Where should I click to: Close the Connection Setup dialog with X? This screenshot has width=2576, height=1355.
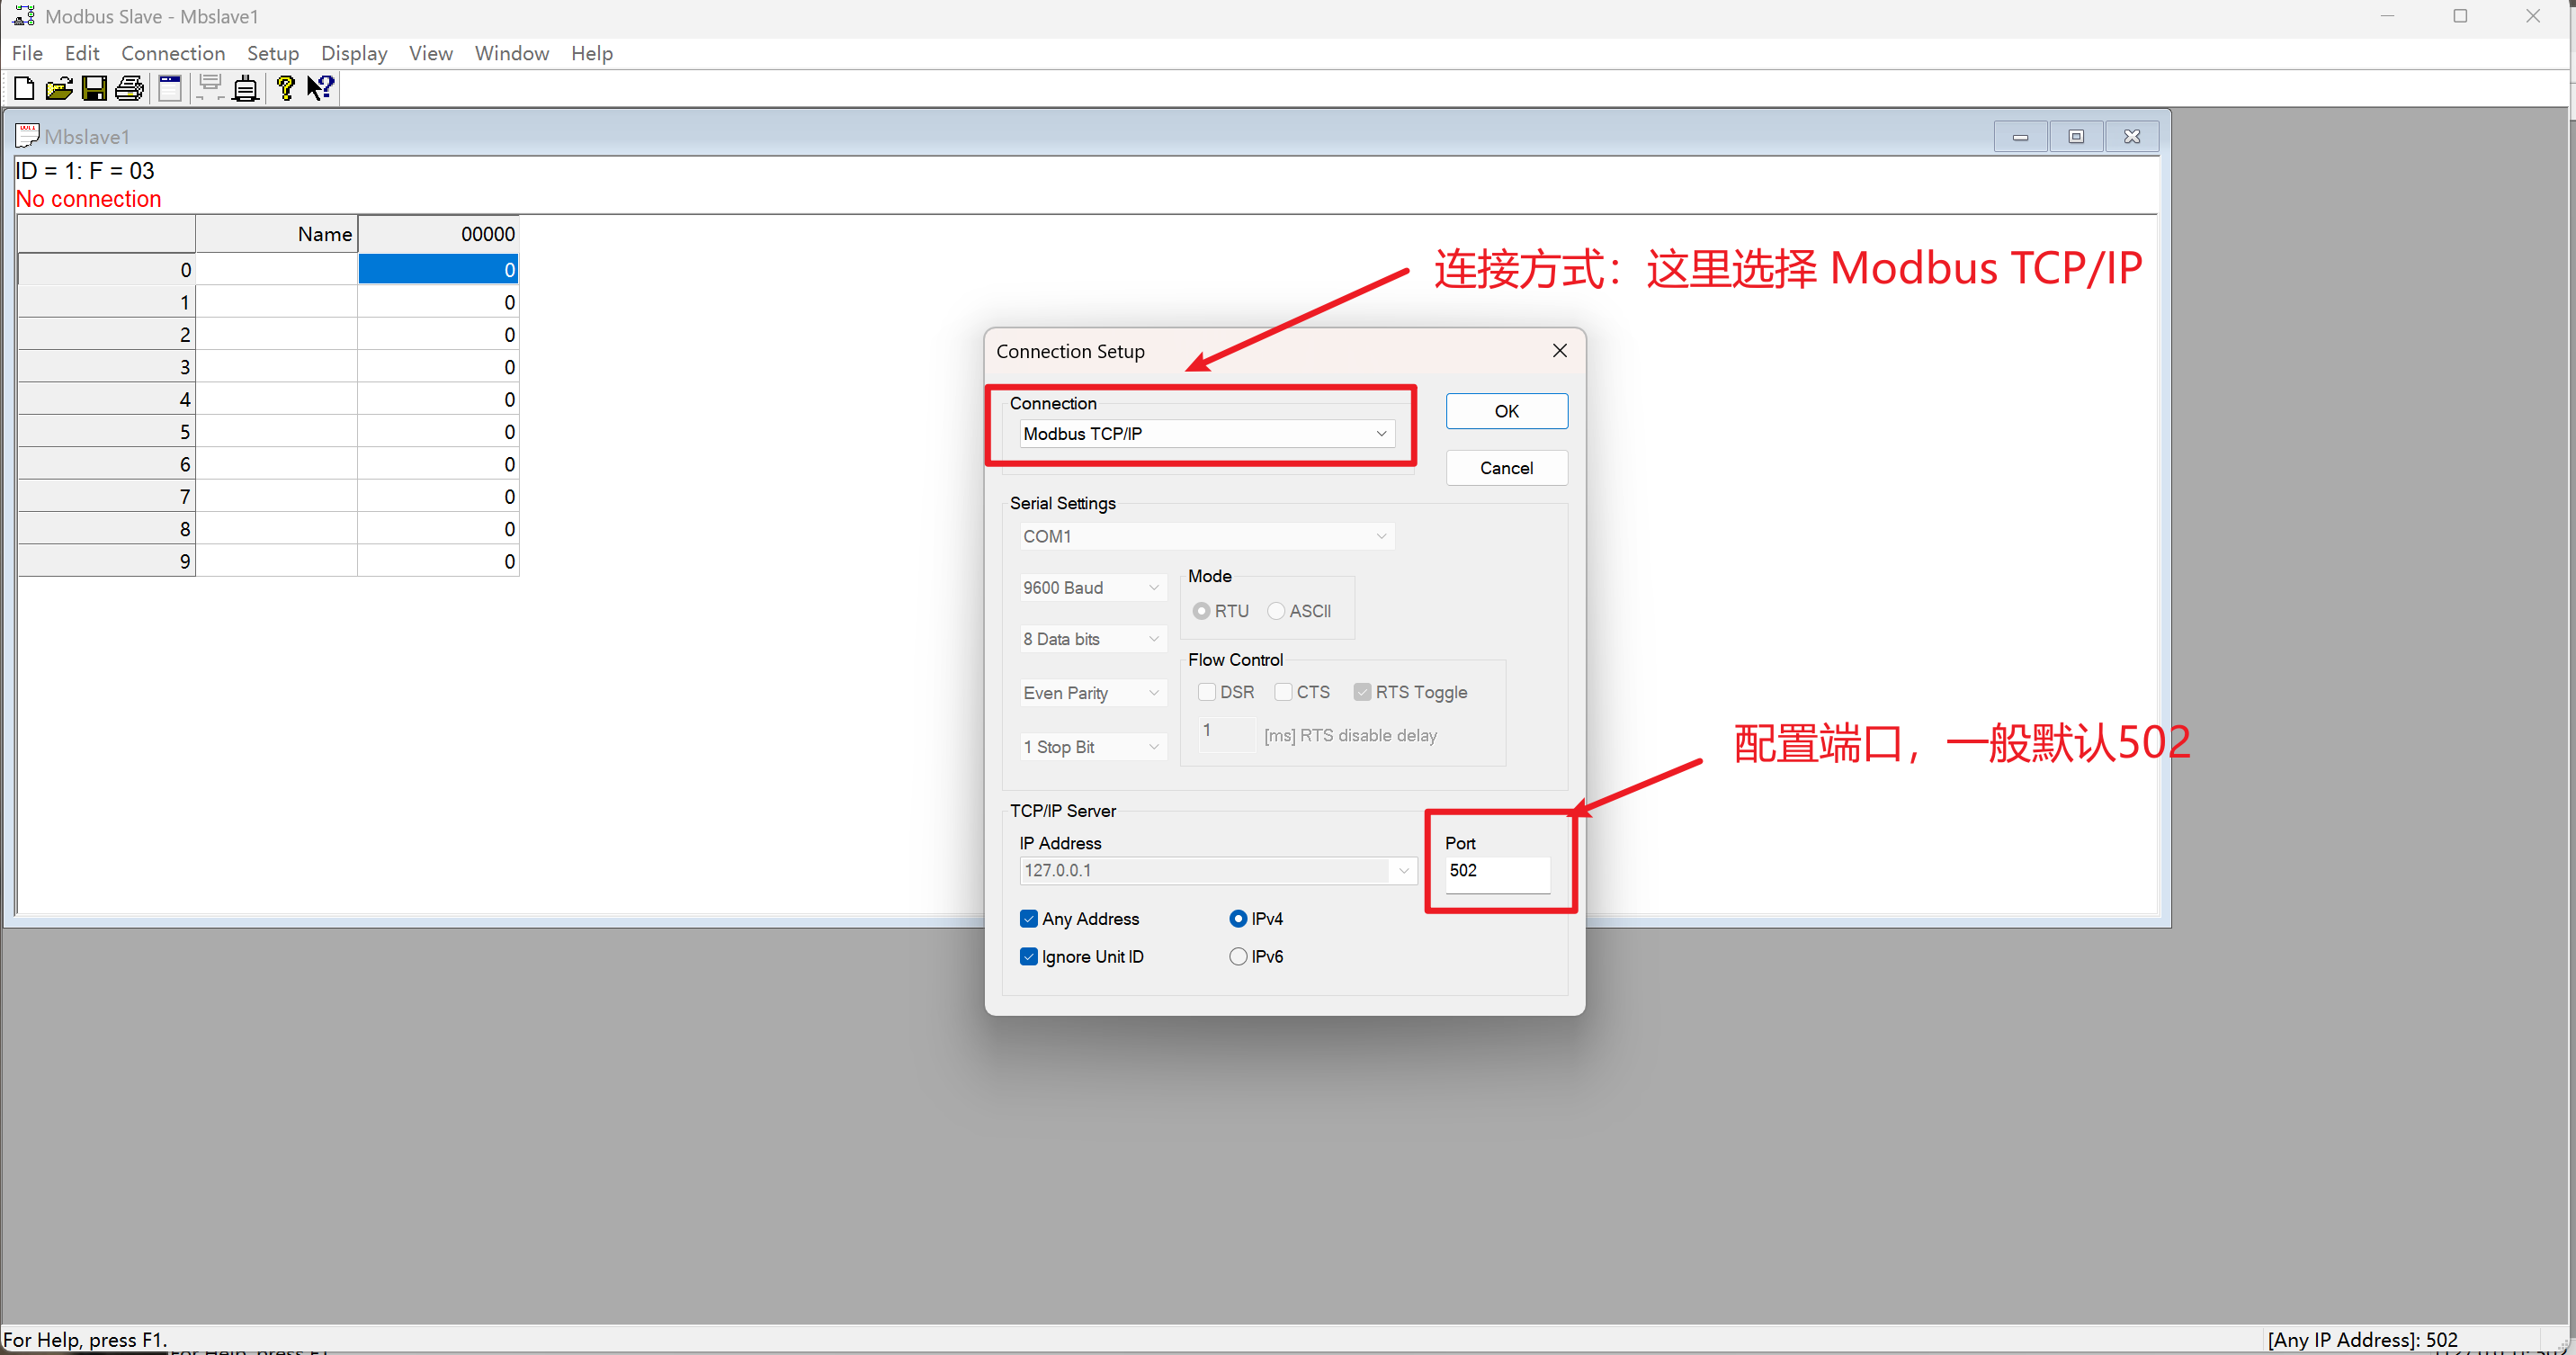(x=1559, y=351)
